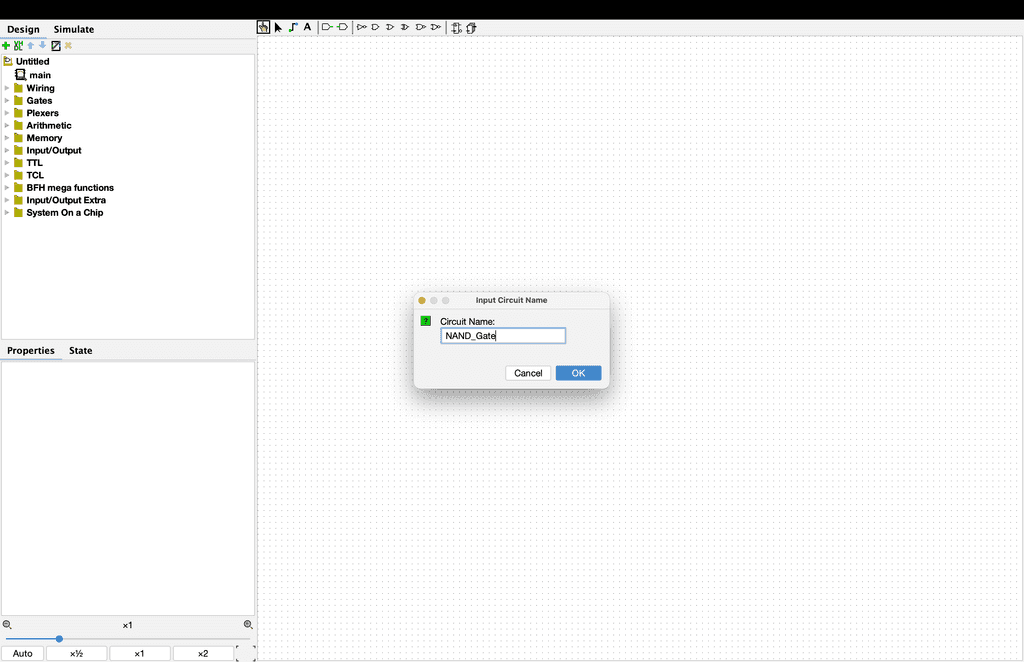The height and width of the screenshot is (662, 1024).
Task: Select the main circuit in tree
Action: 40,75
